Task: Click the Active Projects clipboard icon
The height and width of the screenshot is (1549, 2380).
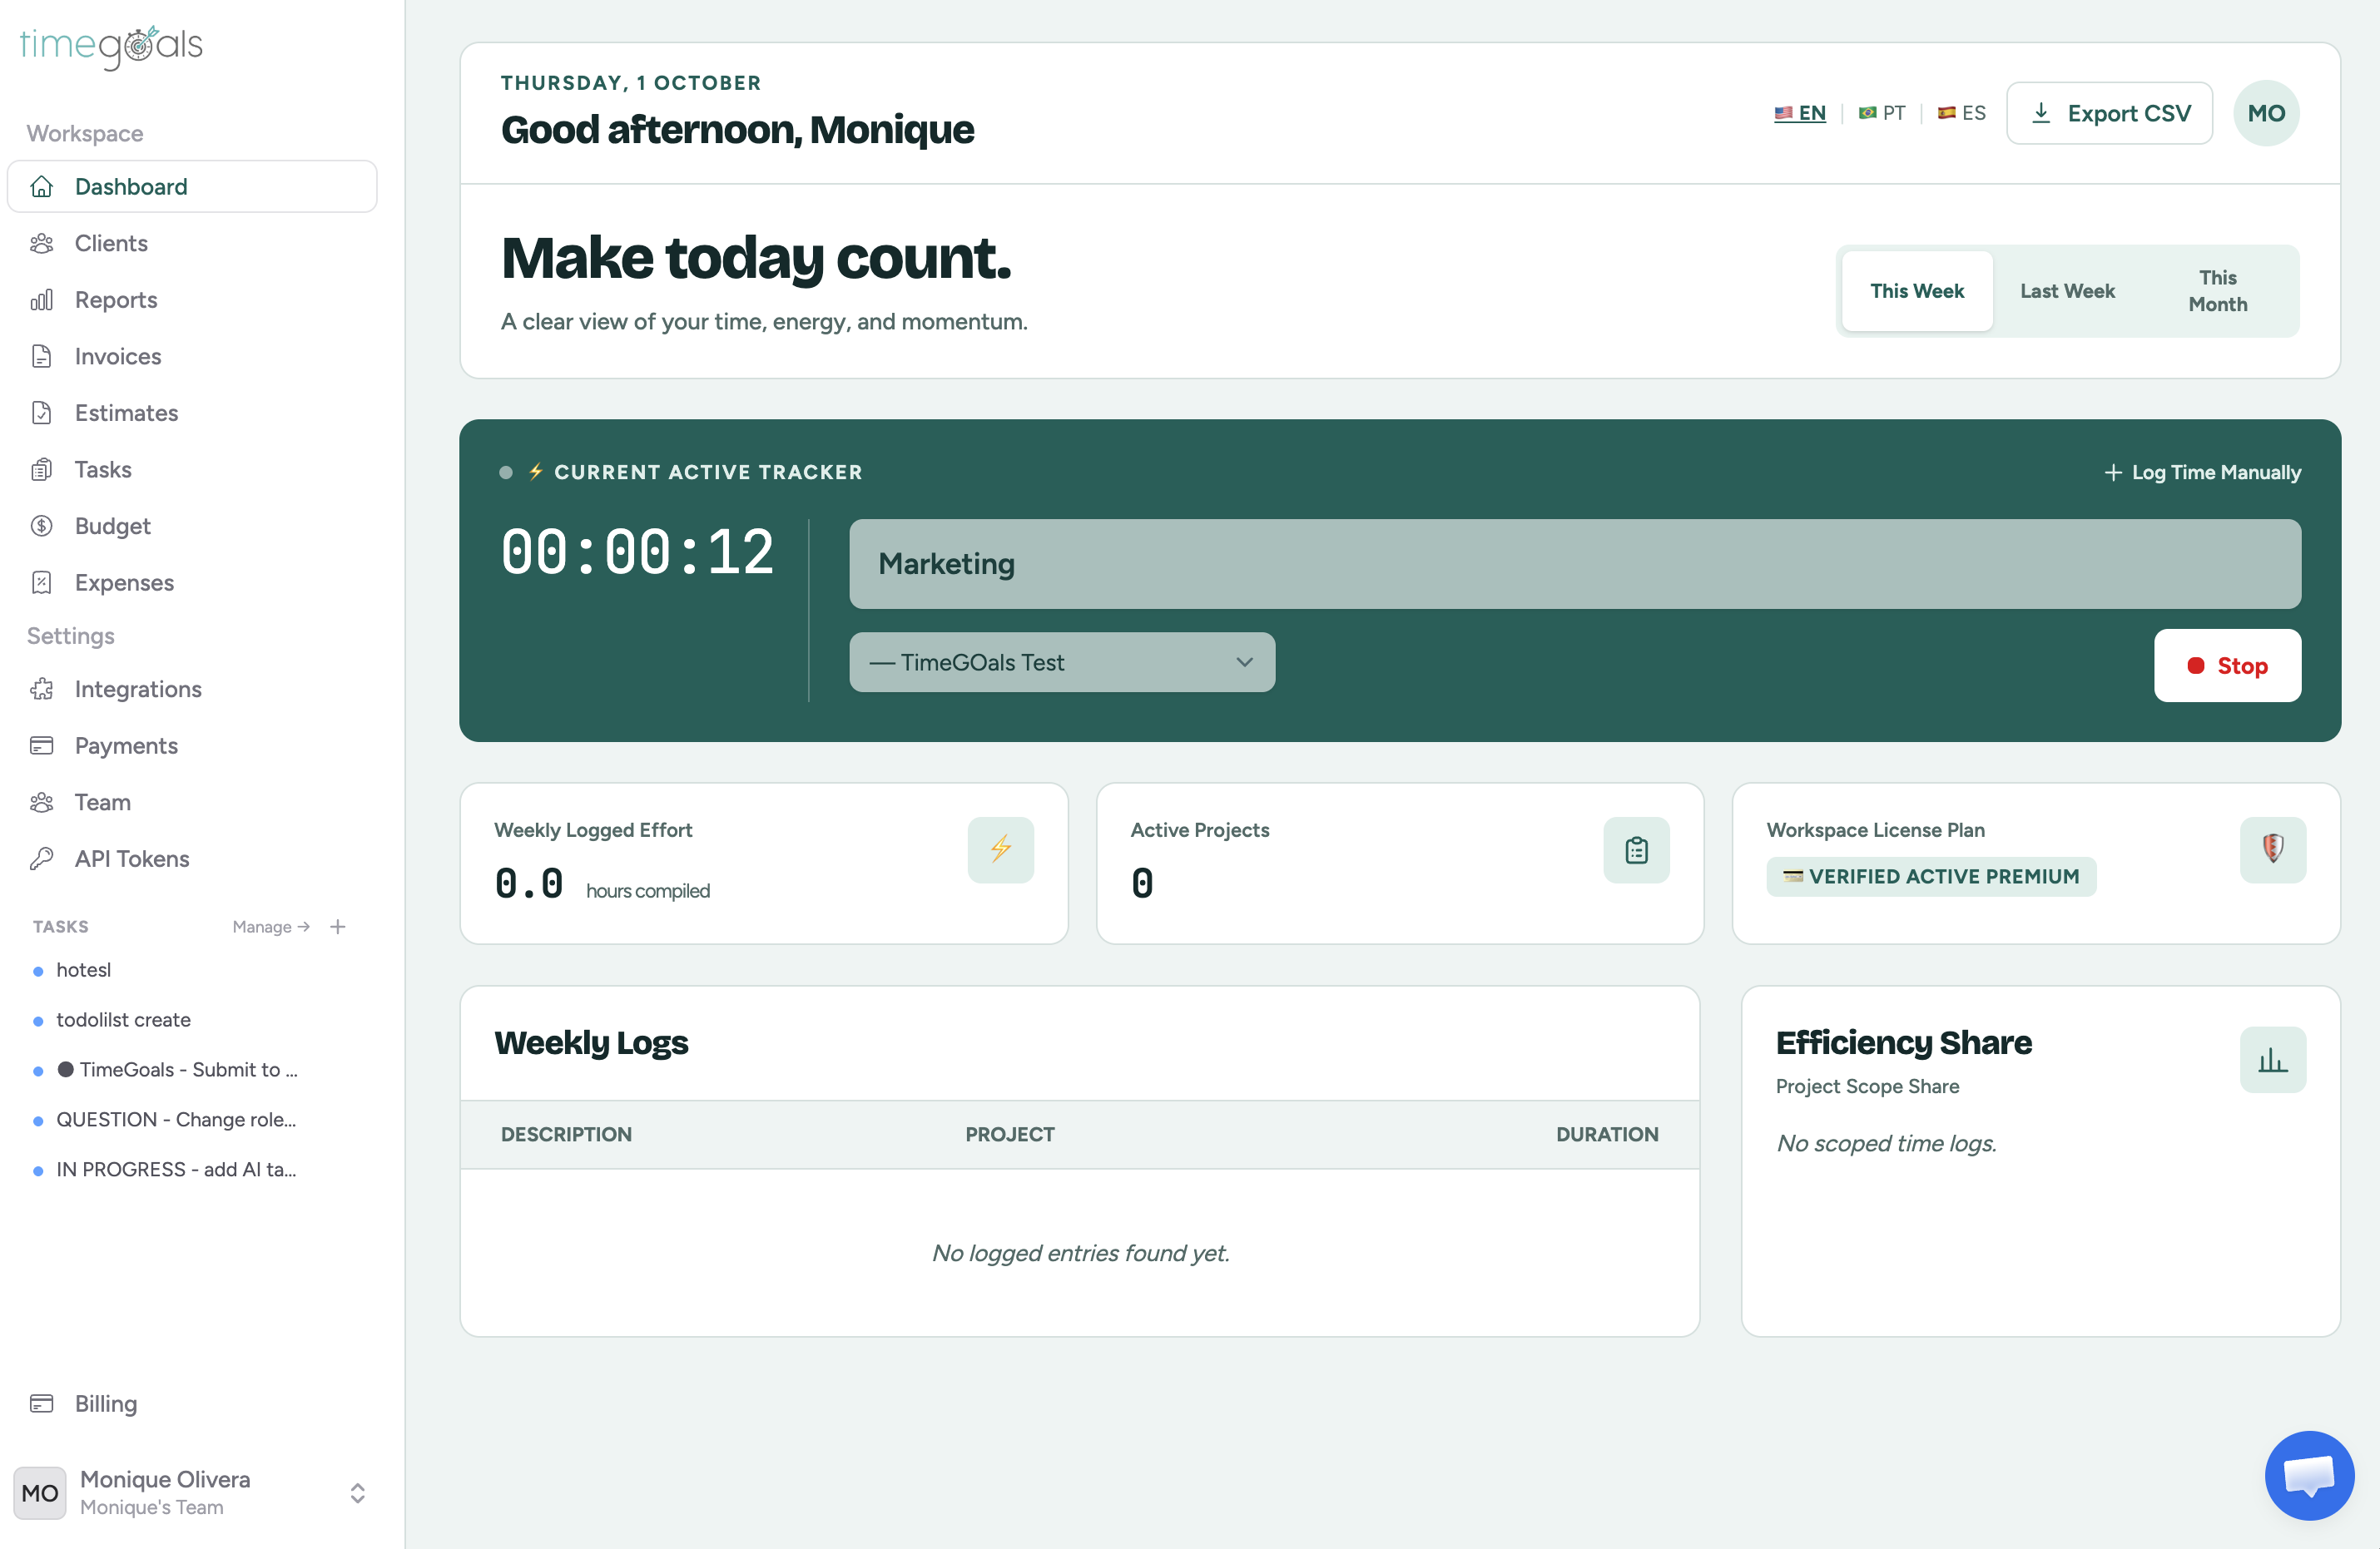Action: [1637, 850]
